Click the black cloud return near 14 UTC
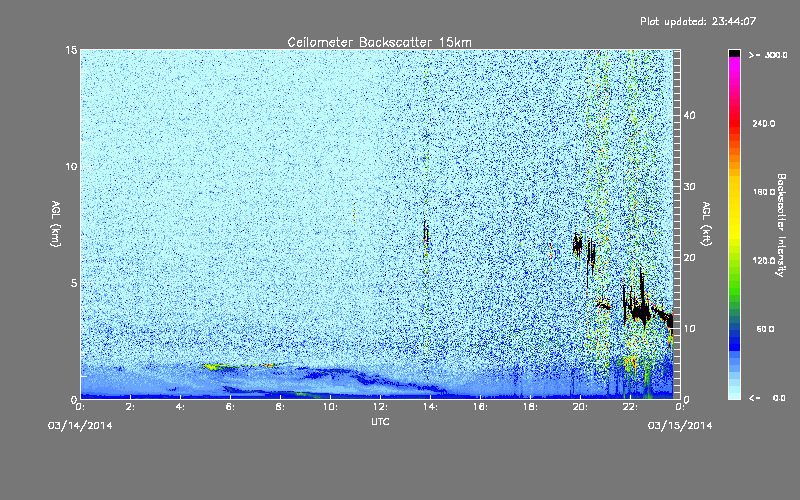 coord(426,233)
